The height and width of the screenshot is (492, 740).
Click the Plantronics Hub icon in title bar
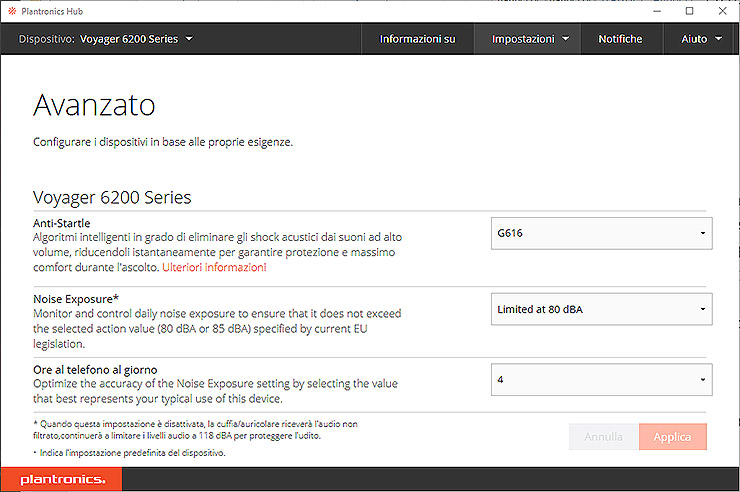click(11, 10)
